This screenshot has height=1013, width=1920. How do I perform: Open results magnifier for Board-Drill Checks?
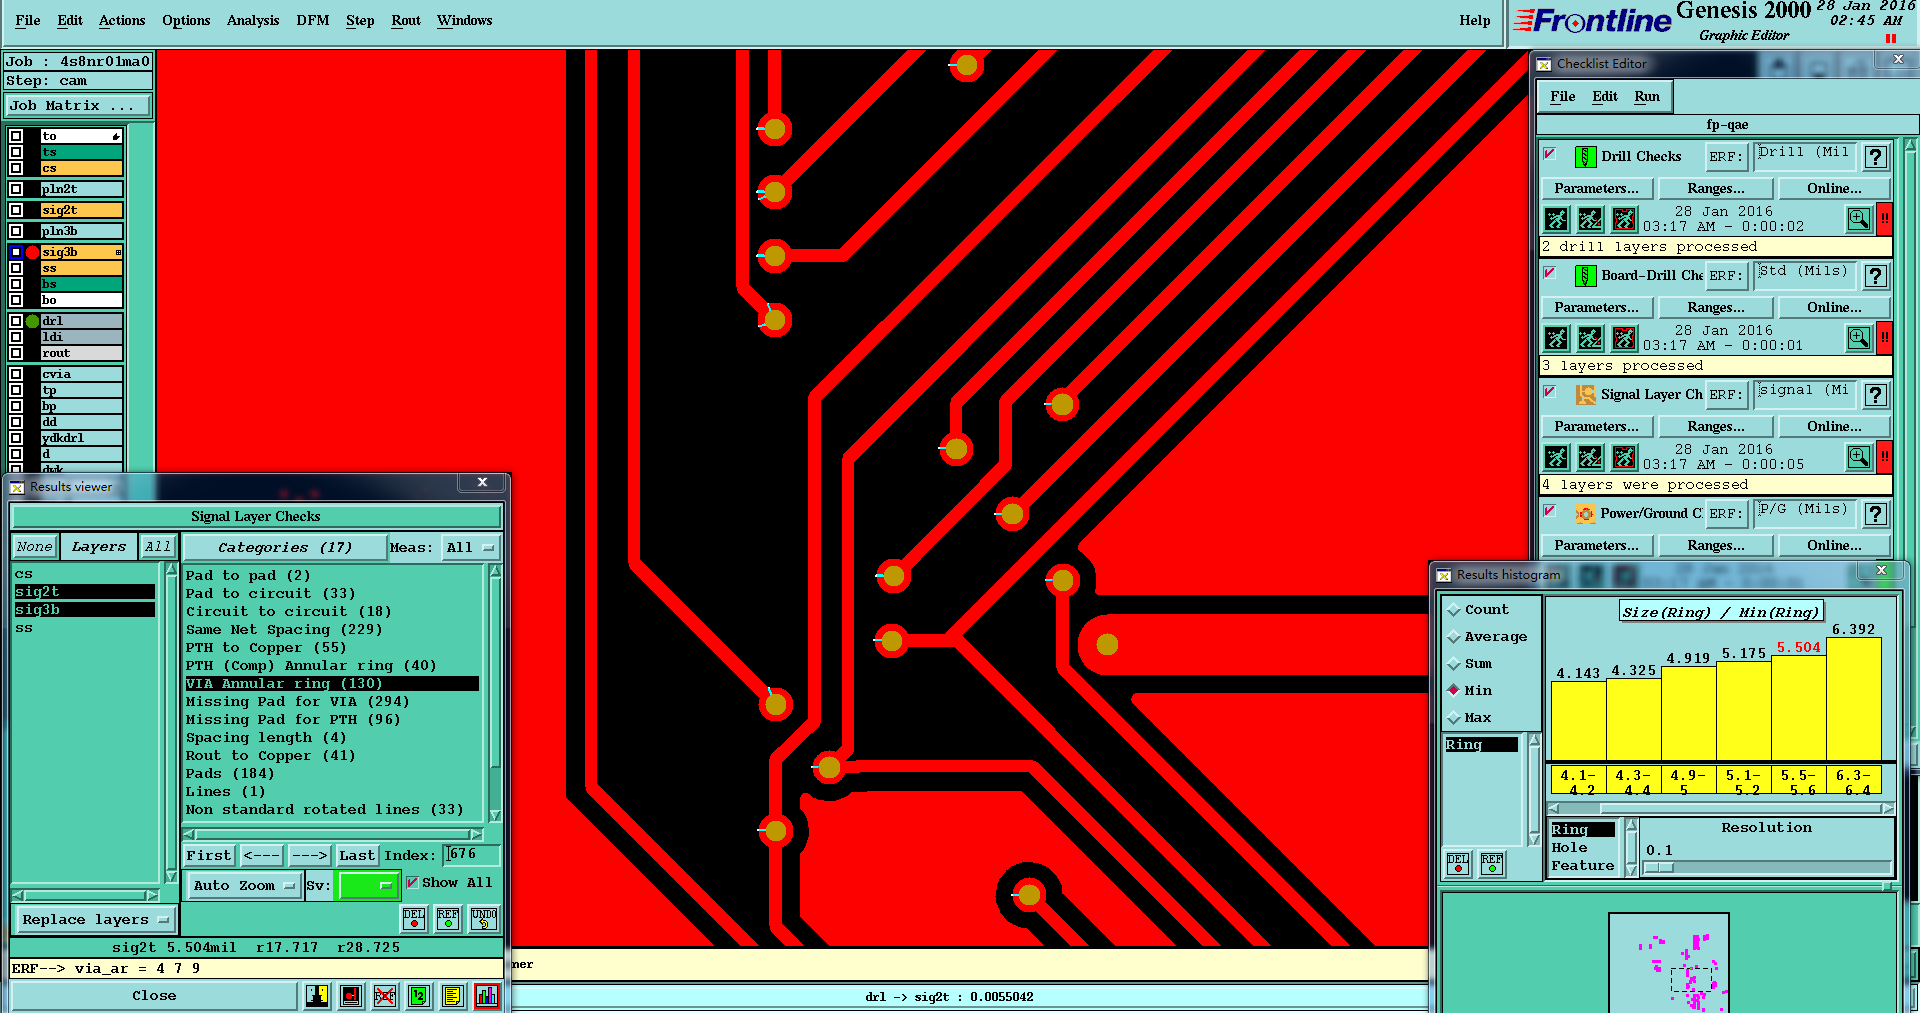click(x=1858, y=338)
